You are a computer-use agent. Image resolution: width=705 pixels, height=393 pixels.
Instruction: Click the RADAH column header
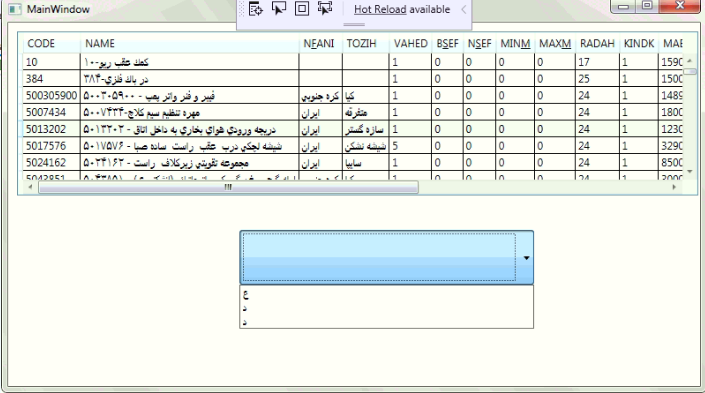point(597,44)
